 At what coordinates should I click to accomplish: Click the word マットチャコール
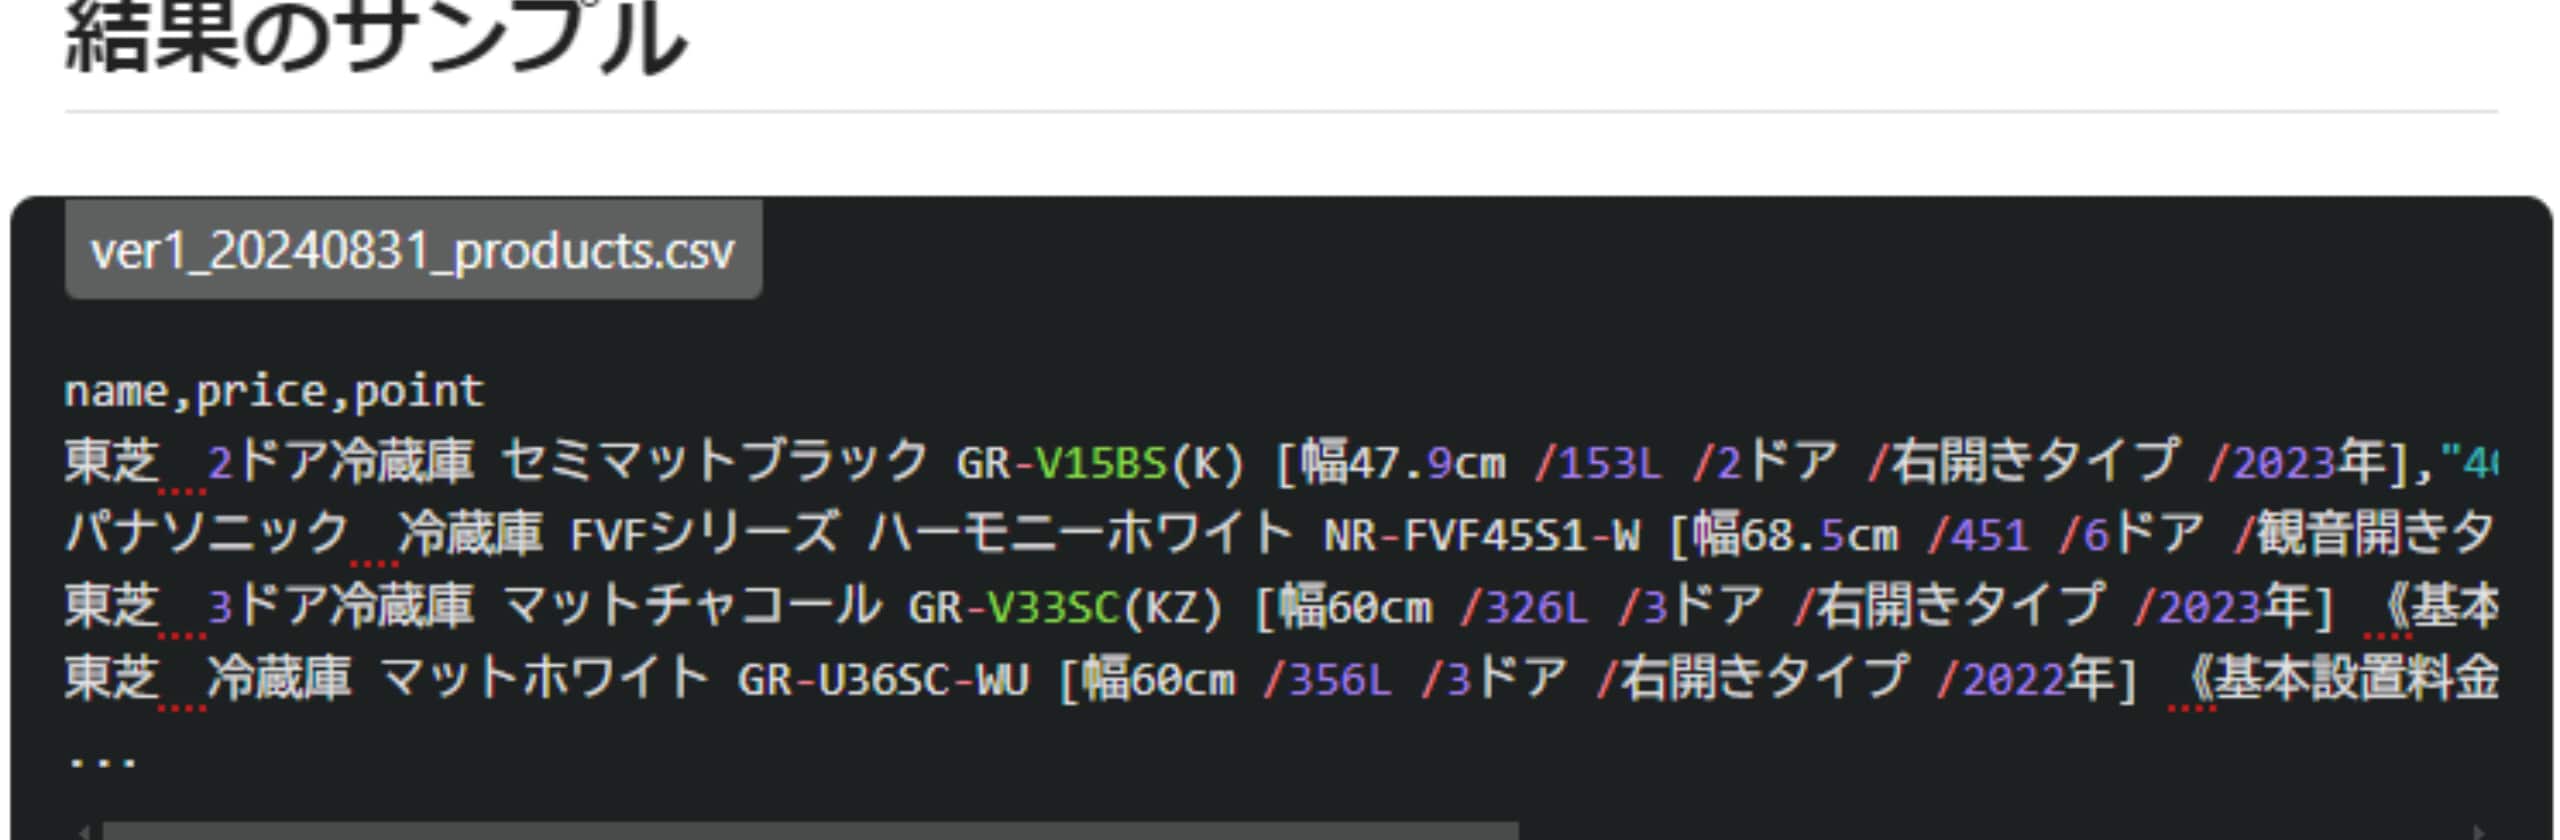692,607
